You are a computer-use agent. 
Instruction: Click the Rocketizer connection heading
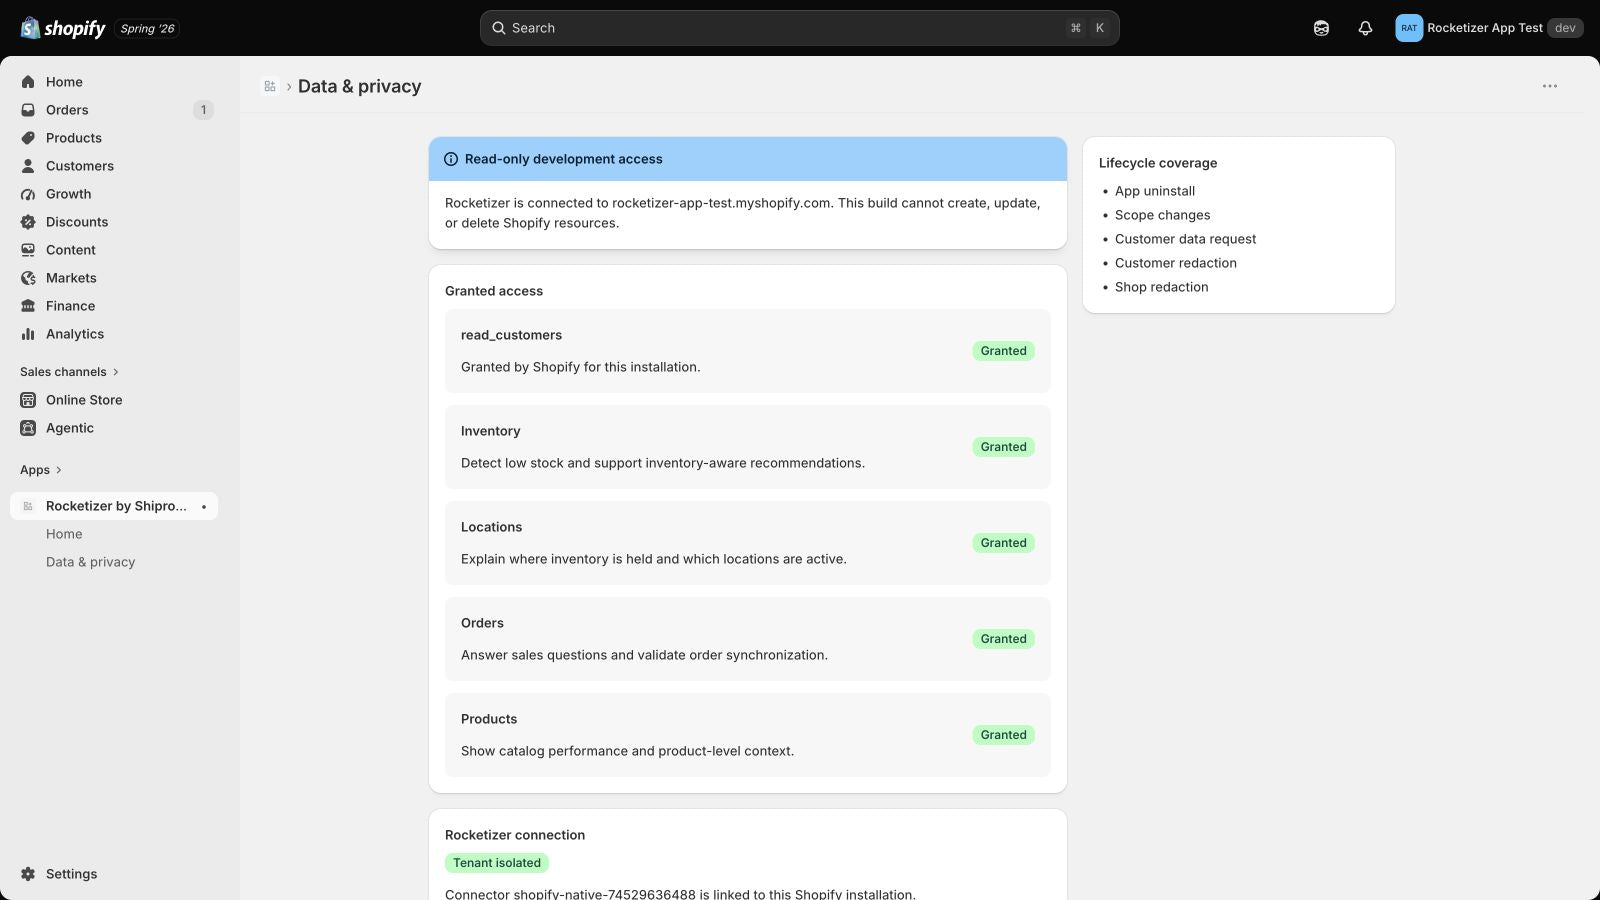click(515, 835)
